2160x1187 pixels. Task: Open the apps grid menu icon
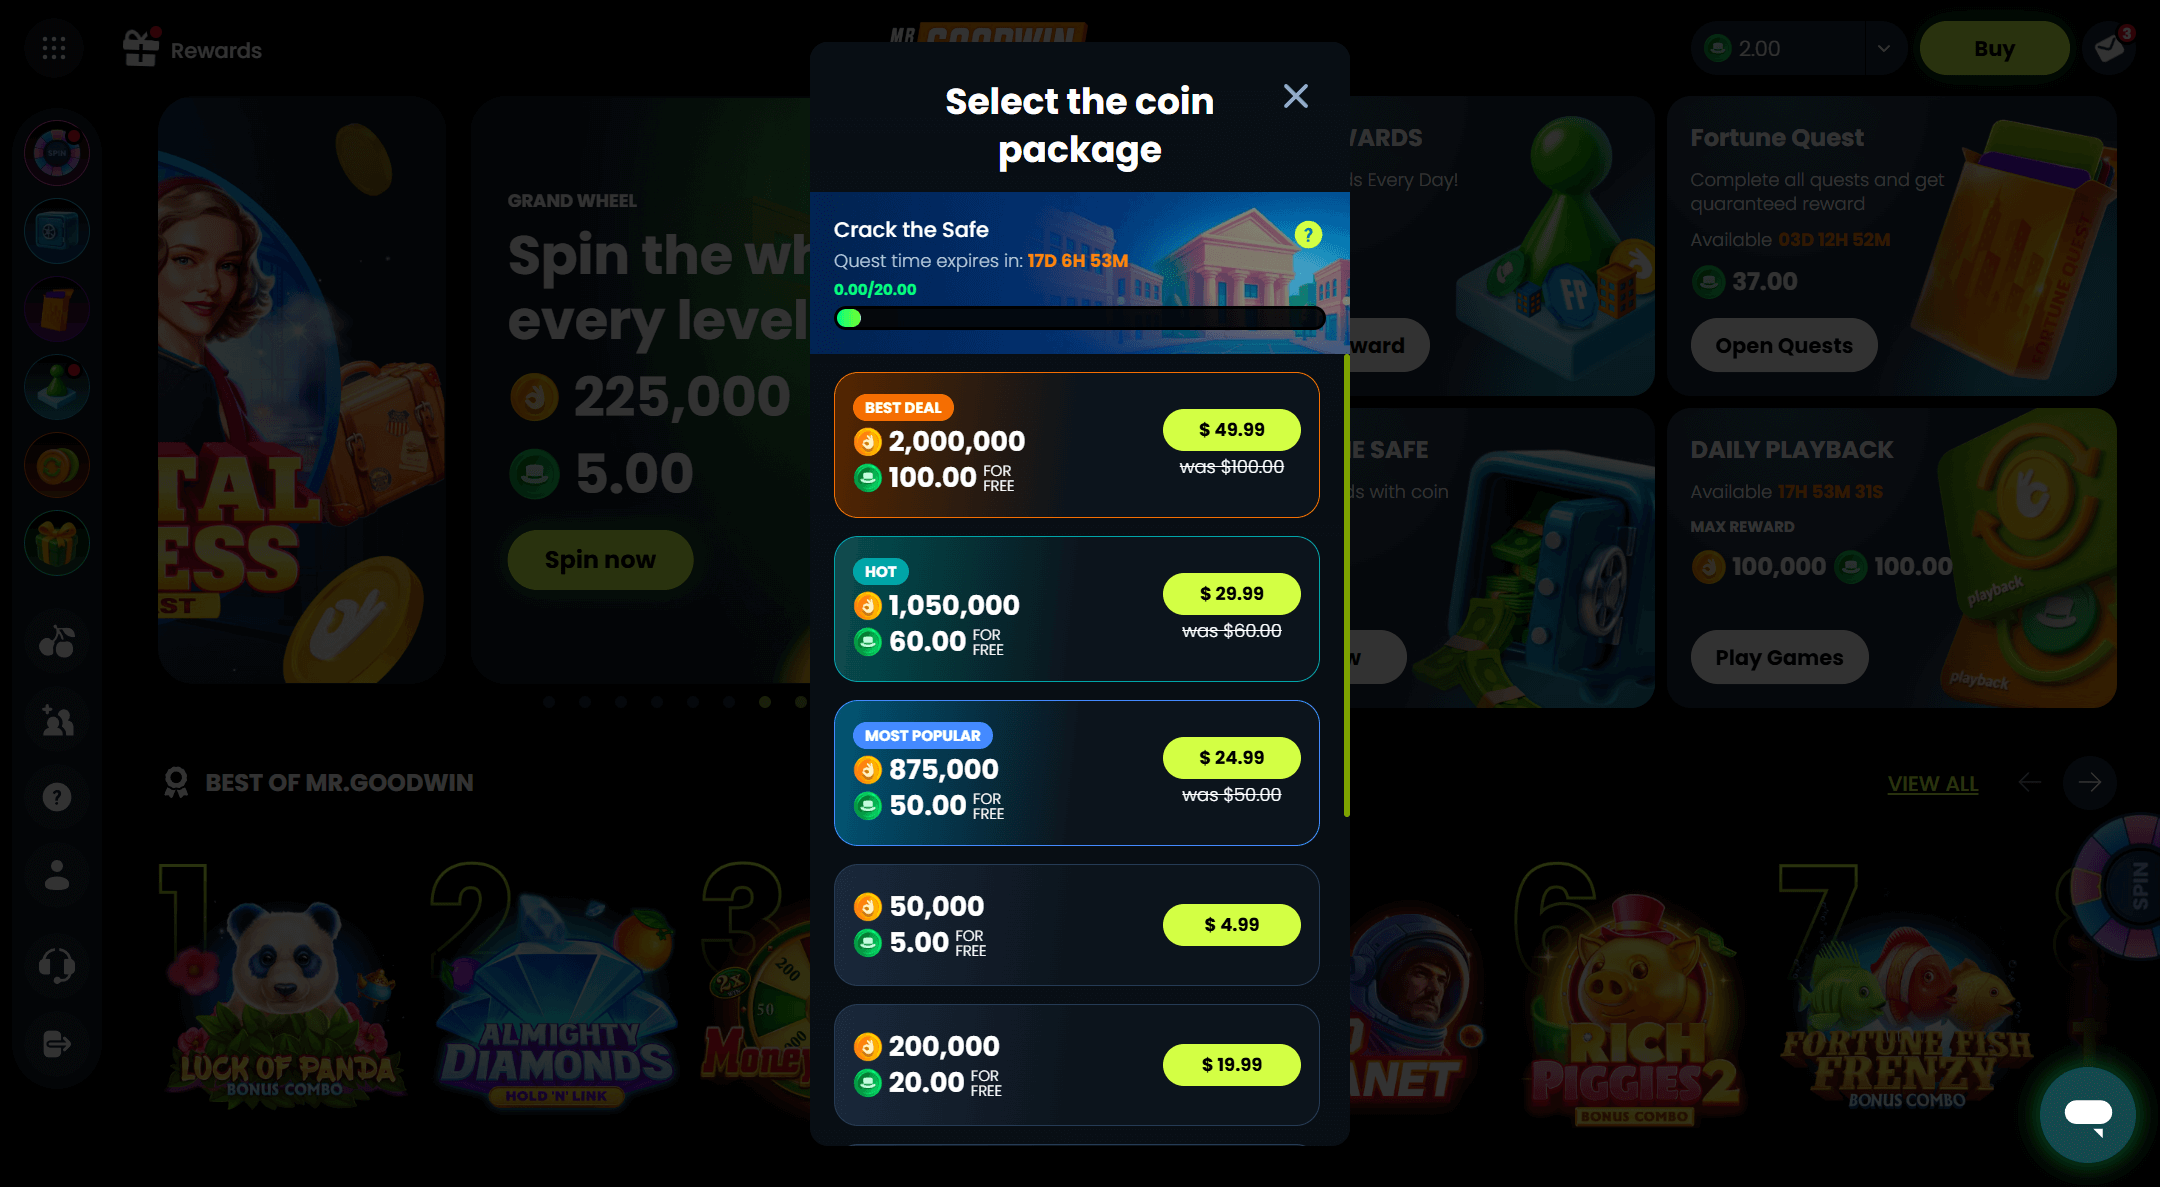pos(54,48)
